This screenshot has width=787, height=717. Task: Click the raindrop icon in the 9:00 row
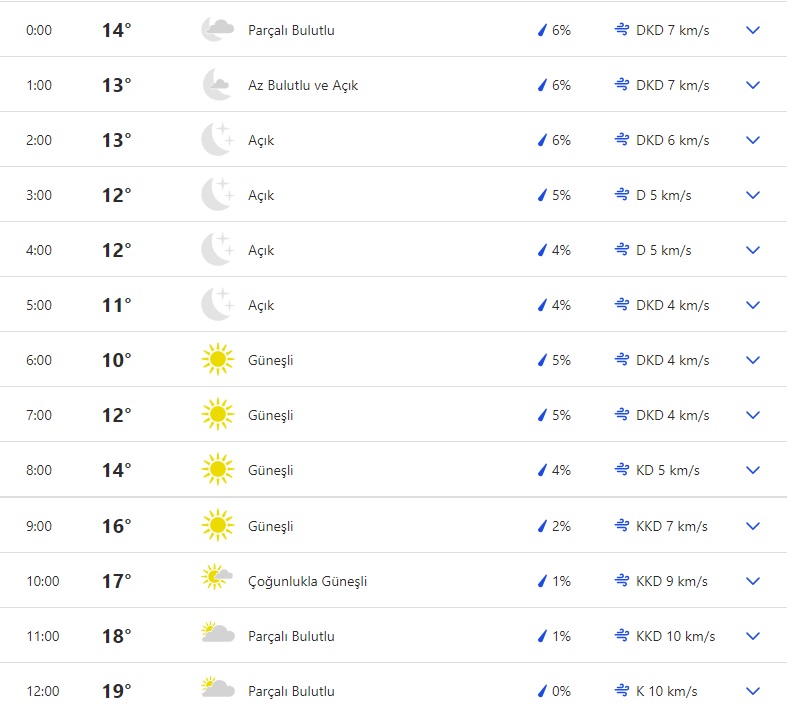(x=543, y=526)
